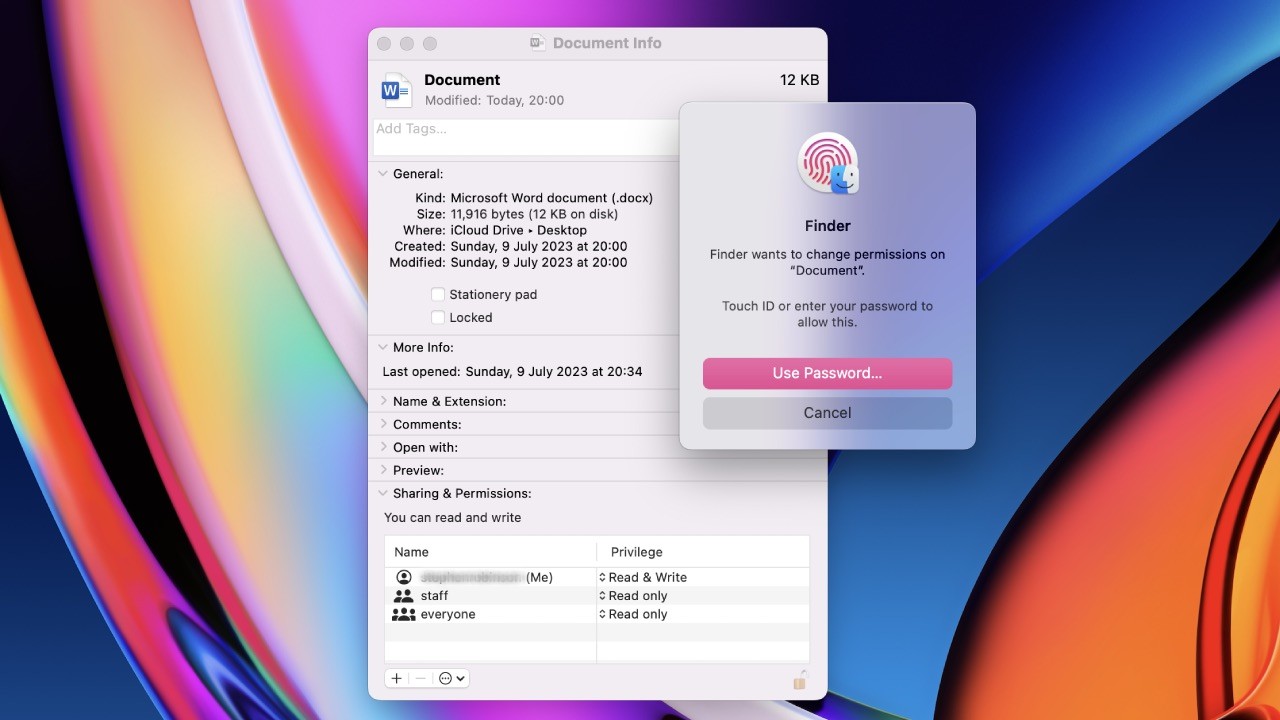Click the "iCloud Drive ▸ Desktop" location text
The image size is (1280, 720).
pos(519,230)
